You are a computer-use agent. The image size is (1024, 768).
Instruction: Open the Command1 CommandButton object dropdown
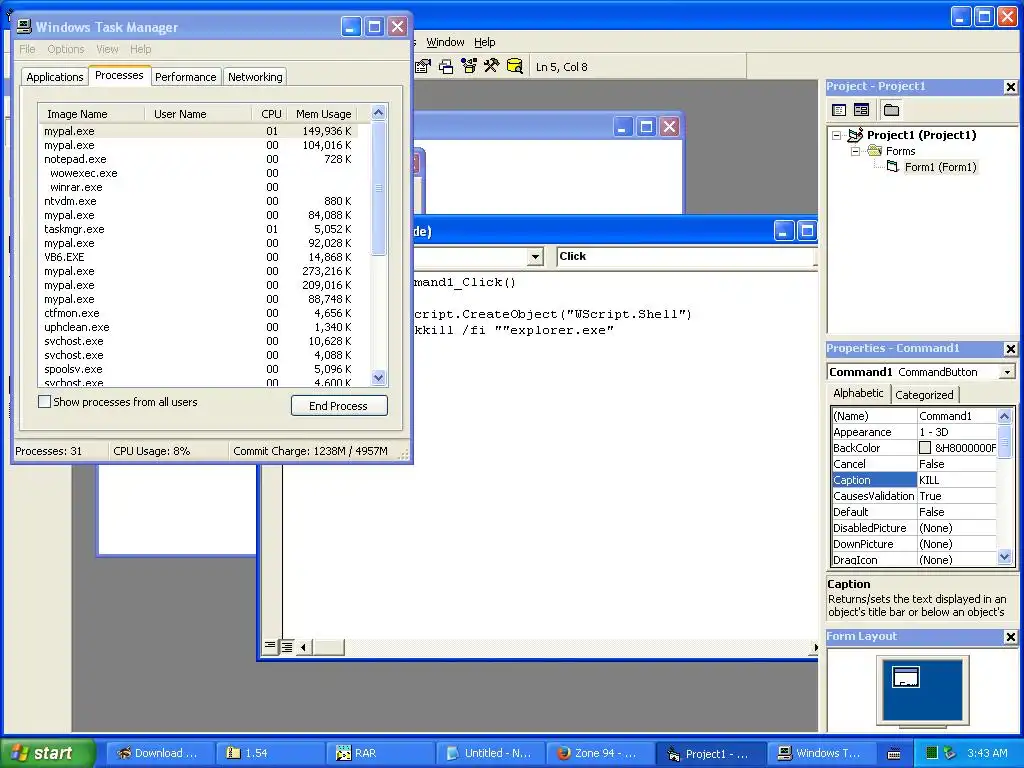1007,372
